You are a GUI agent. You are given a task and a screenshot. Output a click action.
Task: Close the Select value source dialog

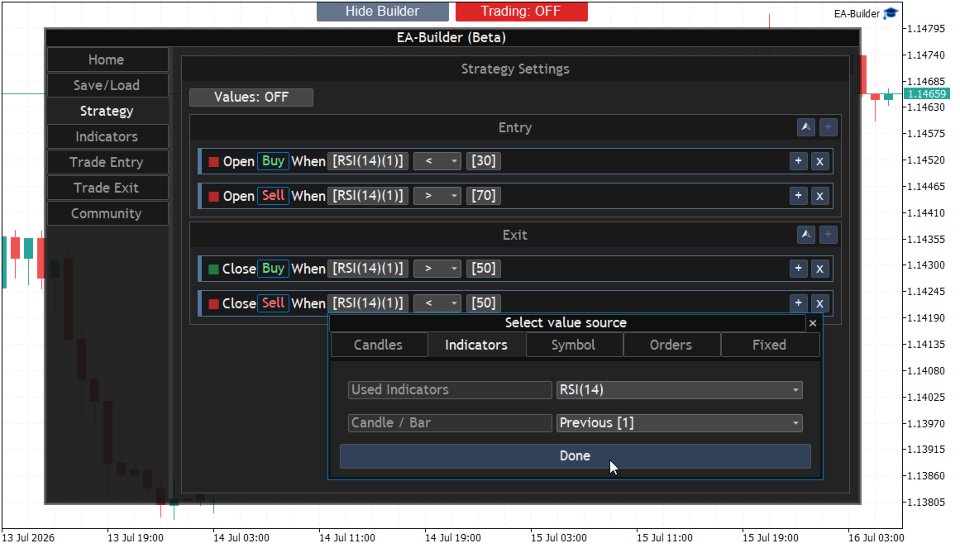(813, 323)
